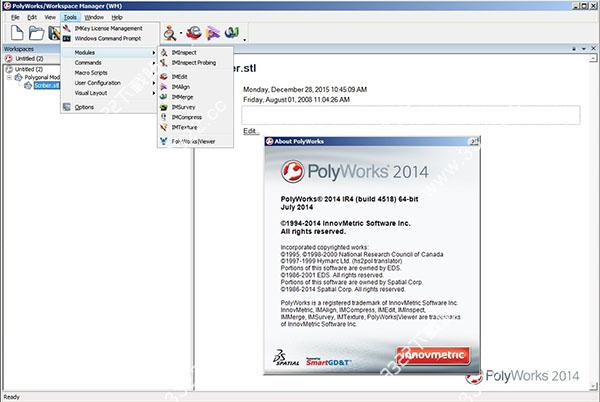Choose IMKey License Management in the Tools menu
The width and height of the screenshot is (600, 402).
coord(109,28)
